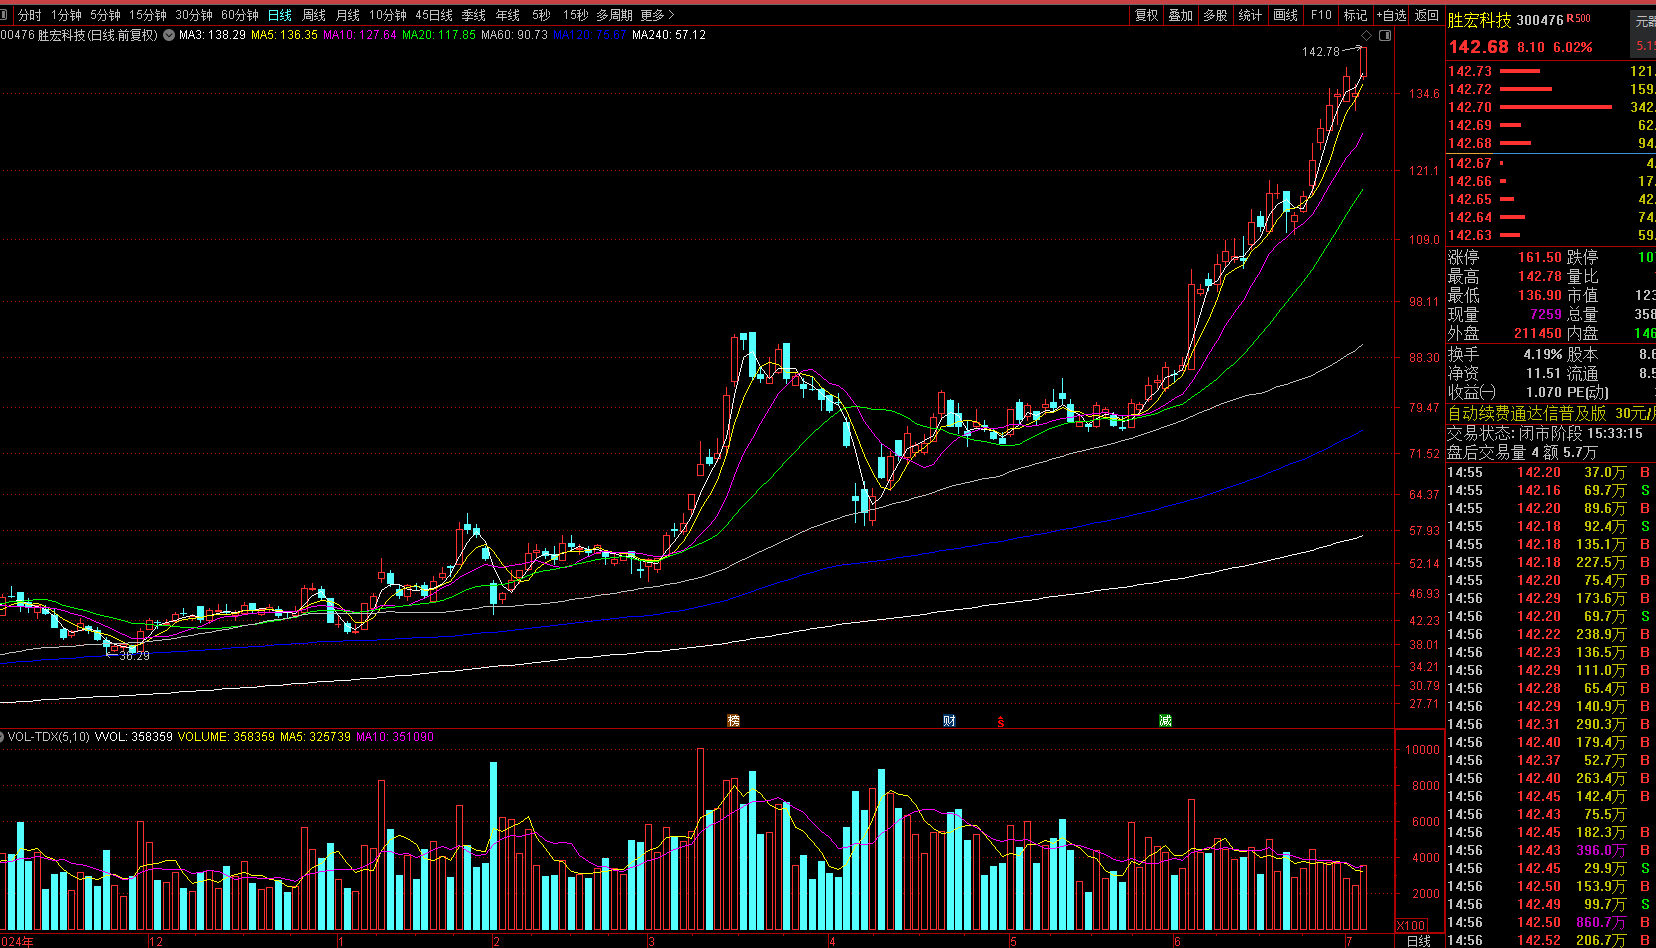The image size is (1656, 948).
Task: Click the 减 shareholder reduction marker
Action: [1165, 720]
